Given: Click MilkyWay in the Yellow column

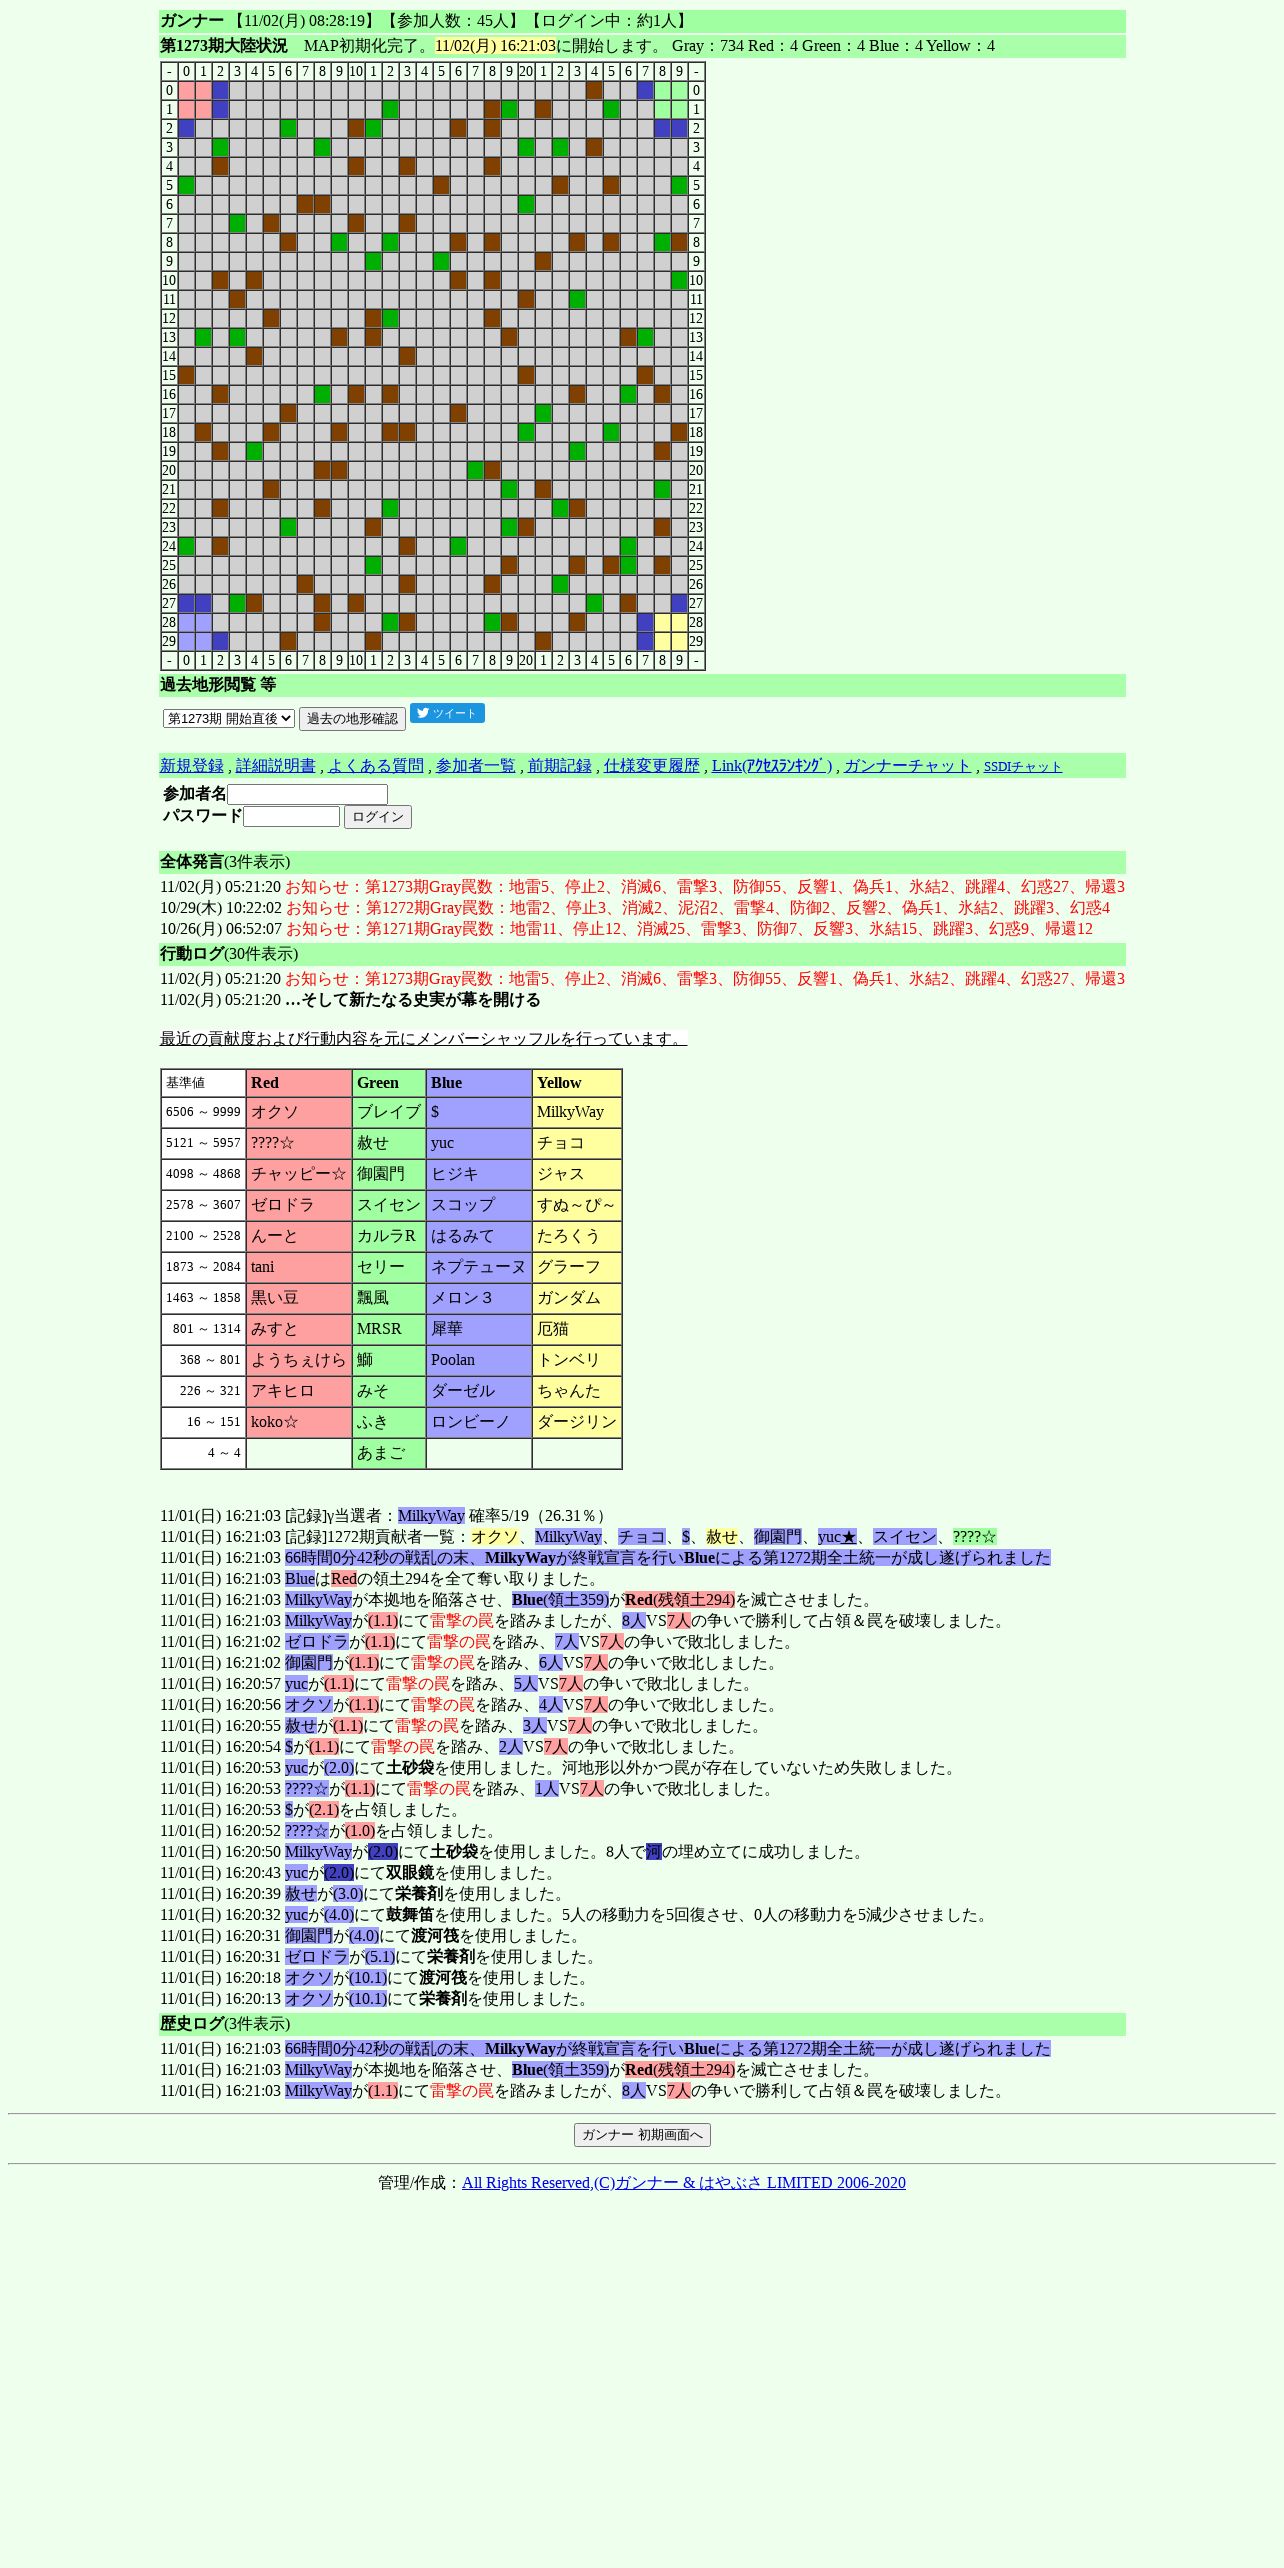Looking at the screenshot, I should click(577, 1113).
